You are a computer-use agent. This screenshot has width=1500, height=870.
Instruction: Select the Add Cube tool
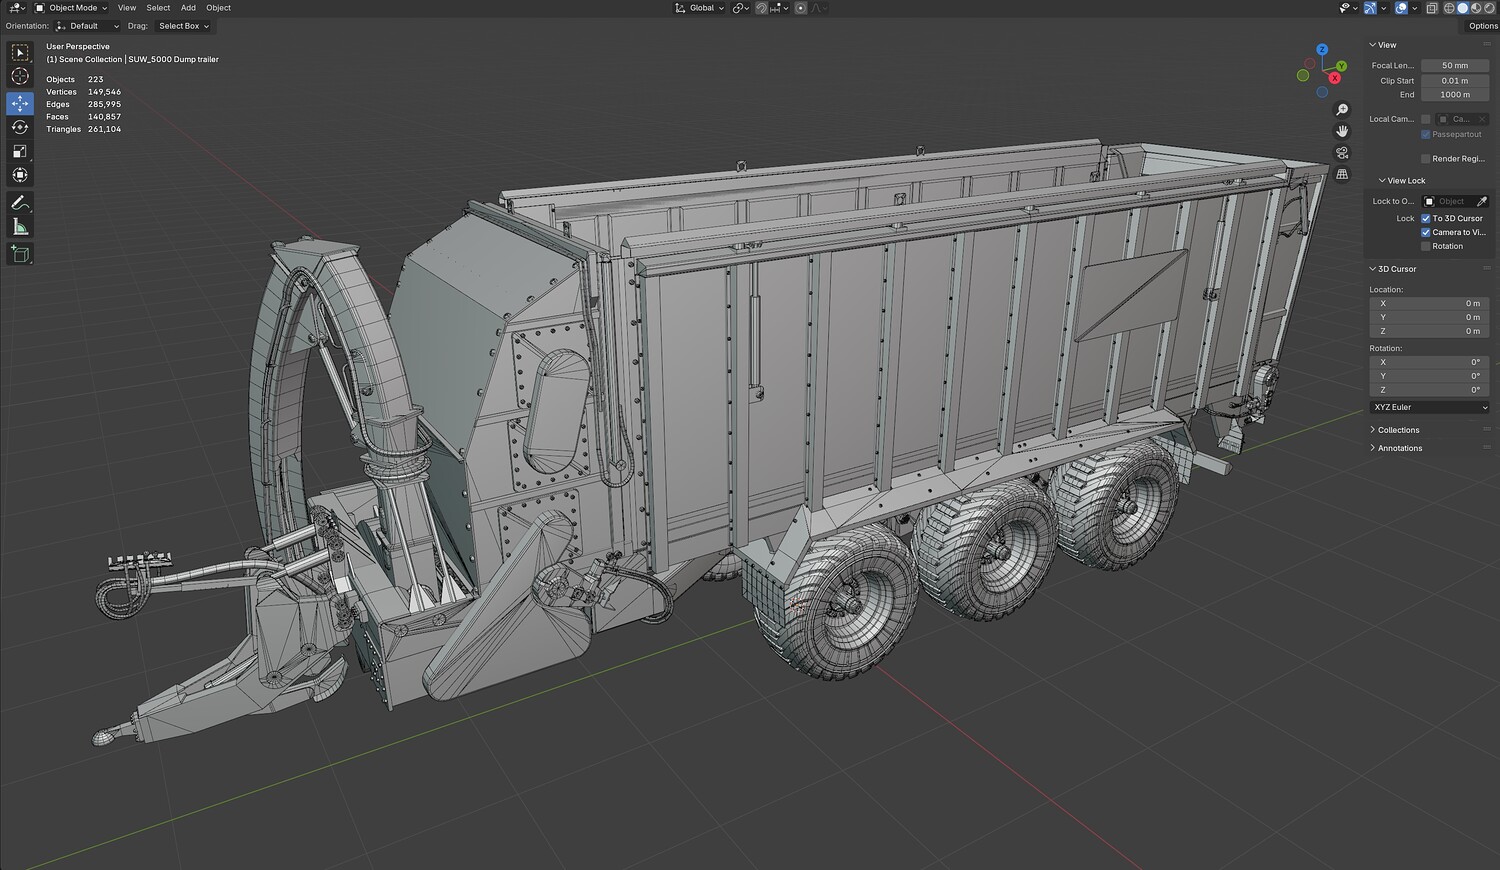(20, 255)
